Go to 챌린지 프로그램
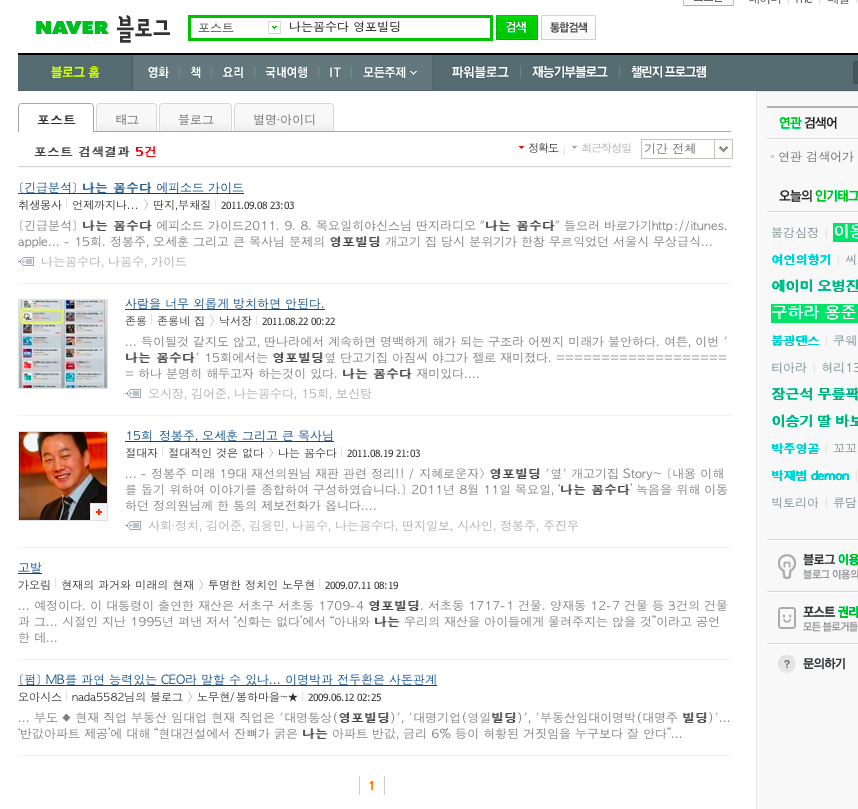Image resolution: width=858 pixels, height=809 pixels. click(x=669, y=72)
